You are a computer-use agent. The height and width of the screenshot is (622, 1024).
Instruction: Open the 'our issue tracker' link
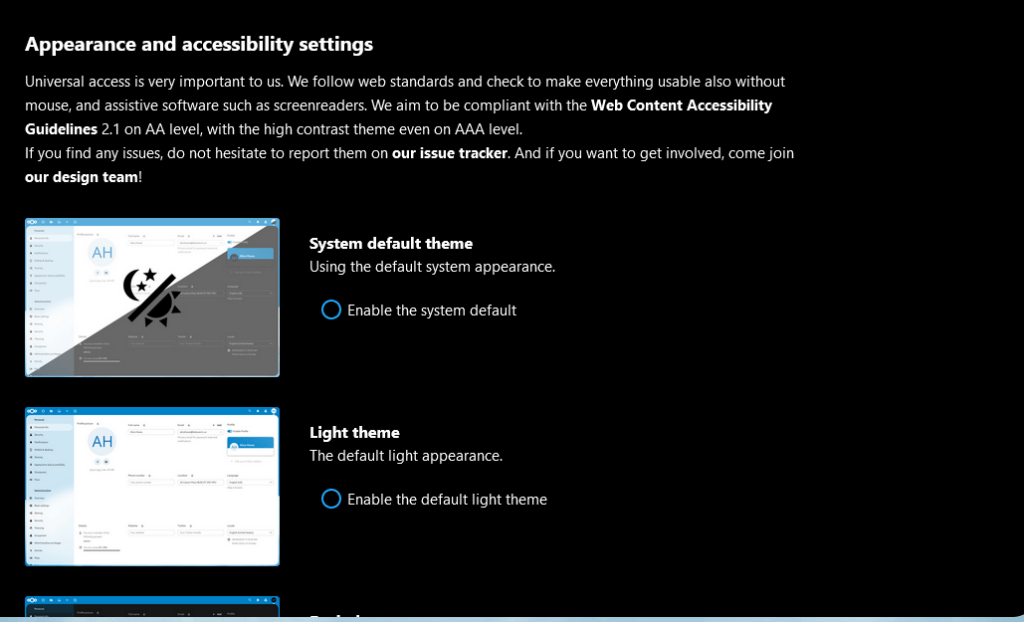click(450, 153)
